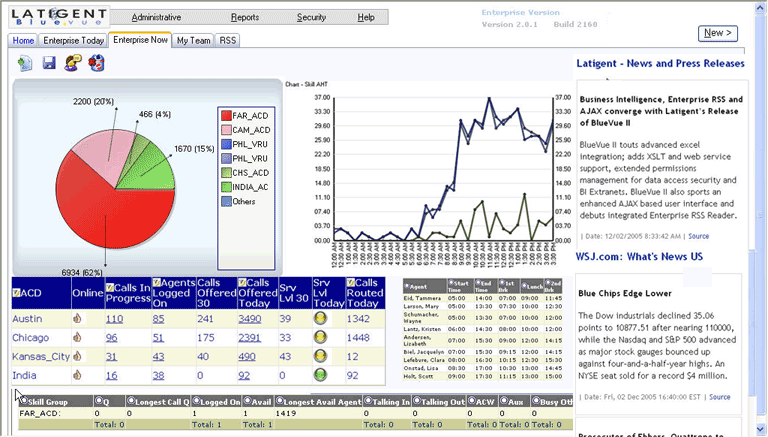
Task: Click the New > button
Action: pyautogui.click(x=717, y=33)
